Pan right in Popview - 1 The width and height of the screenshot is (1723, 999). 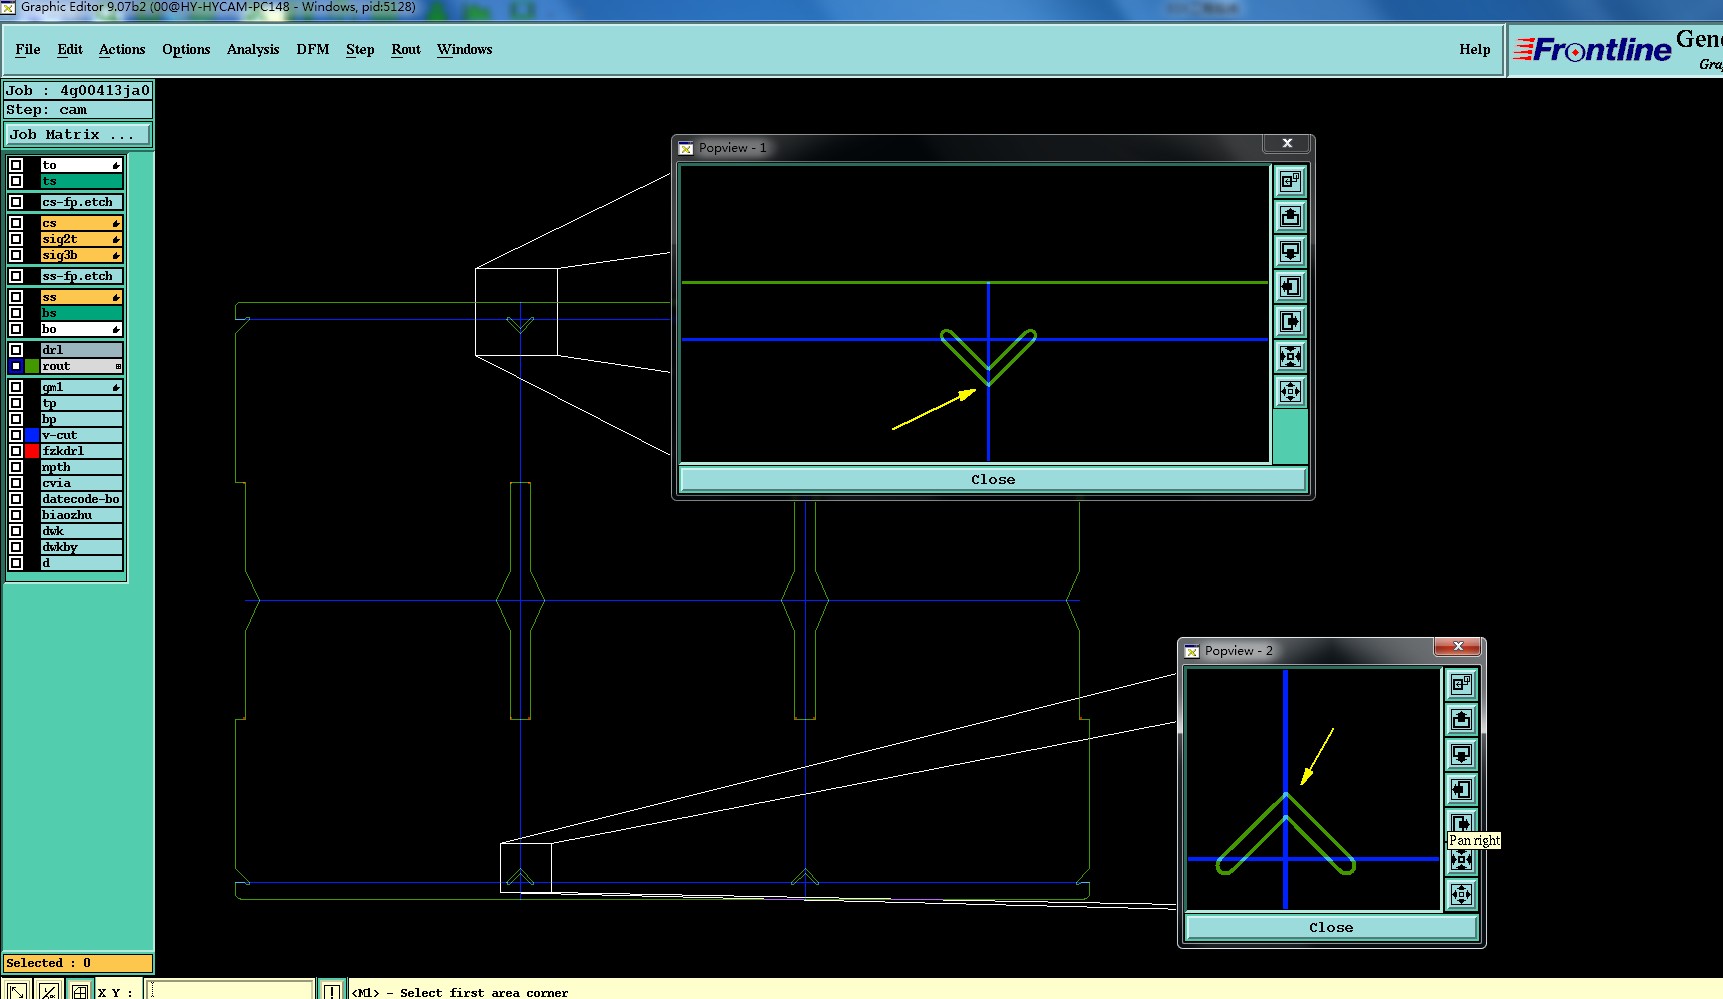pos(1290,321)
